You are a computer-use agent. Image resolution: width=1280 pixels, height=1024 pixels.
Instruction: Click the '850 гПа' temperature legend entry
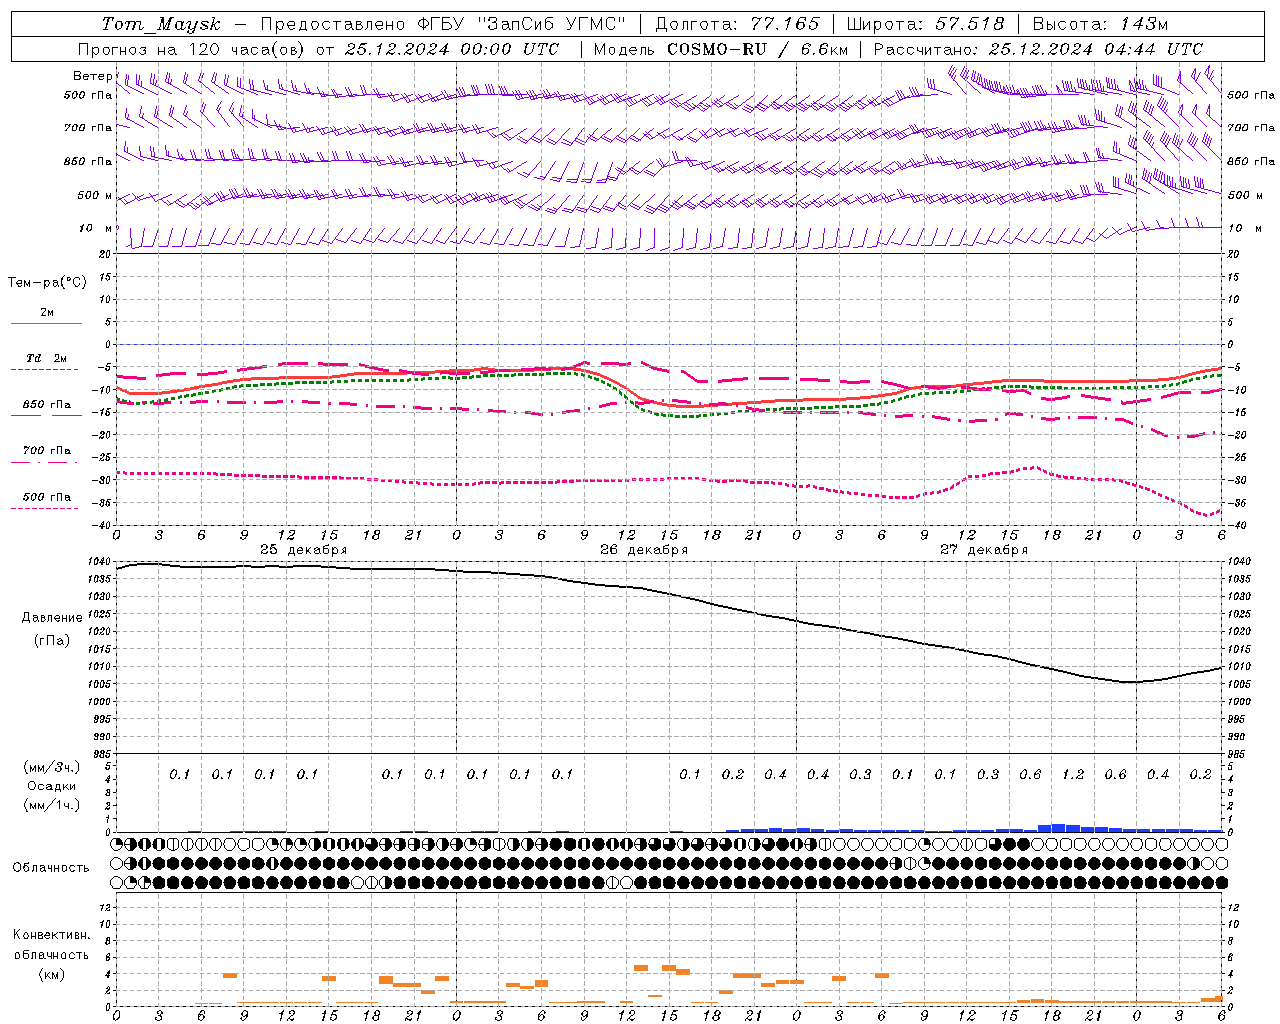(x=46, y=405)
